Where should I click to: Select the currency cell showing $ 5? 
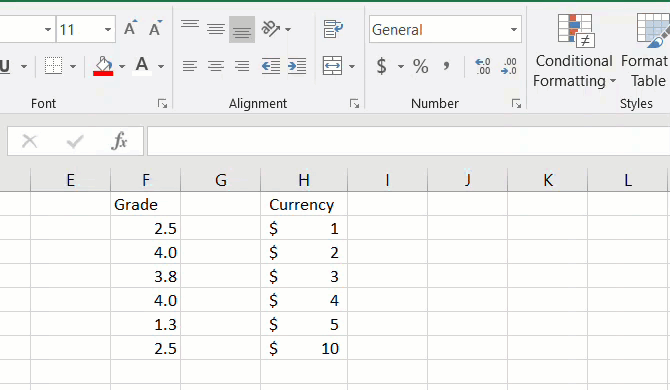pos(304,324)
